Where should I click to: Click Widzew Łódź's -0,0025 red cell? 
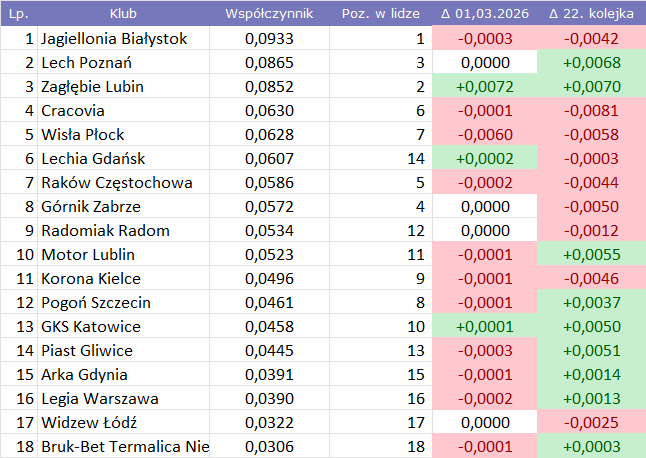tap(591, 423)
